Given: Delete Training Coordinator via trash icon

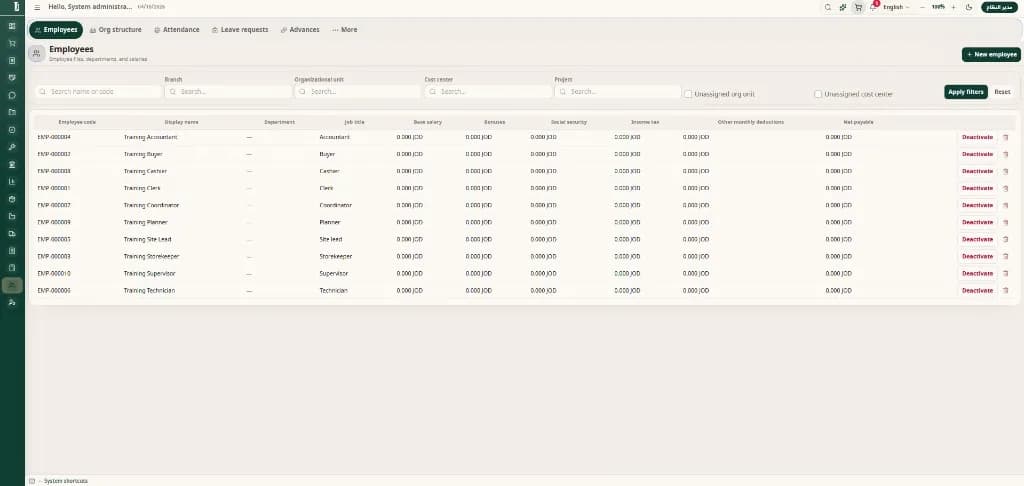Looking at the screenshot, I should [x=1006, y=205].
